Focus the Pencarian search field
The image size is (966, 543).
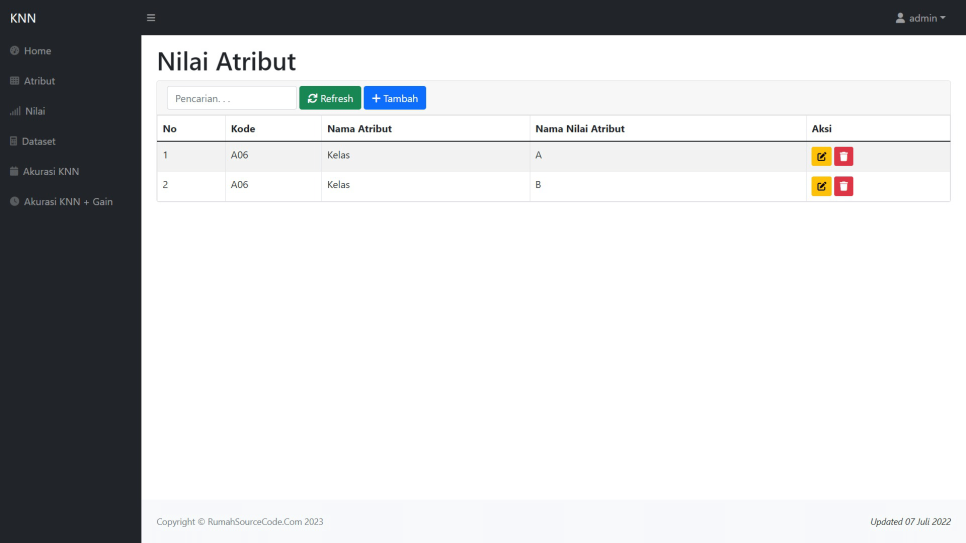point(231,98)
